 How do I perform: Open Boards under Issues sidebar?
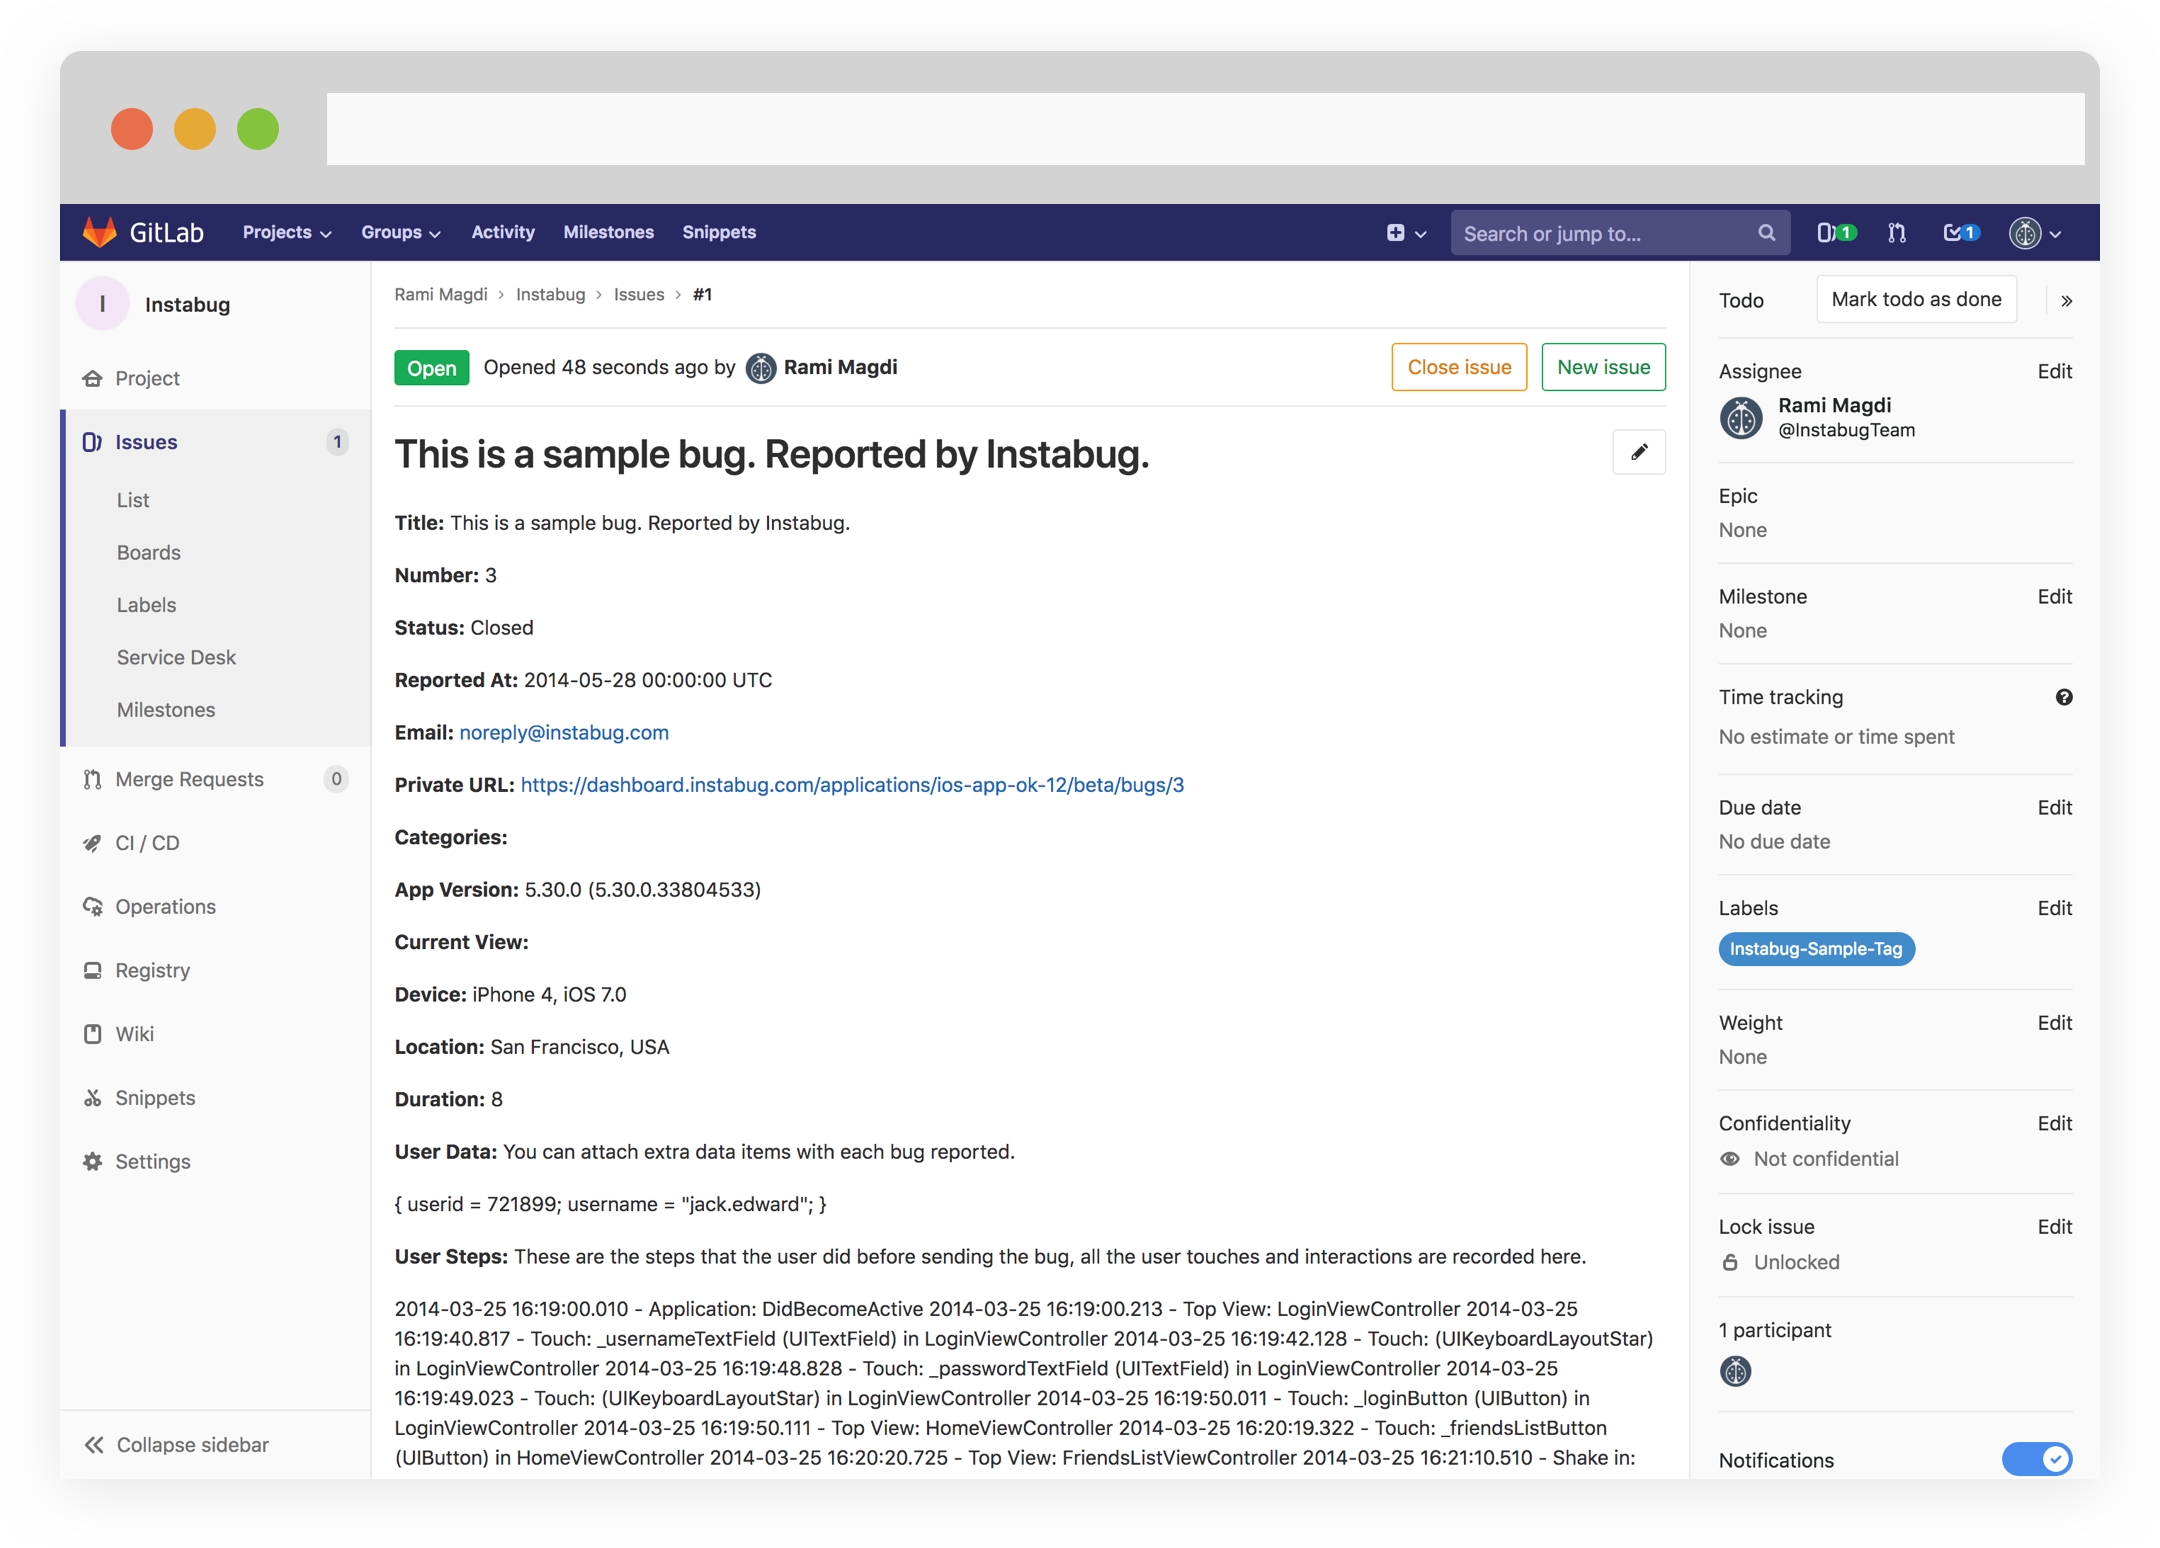pyautogui.click(x=148, y=552)
